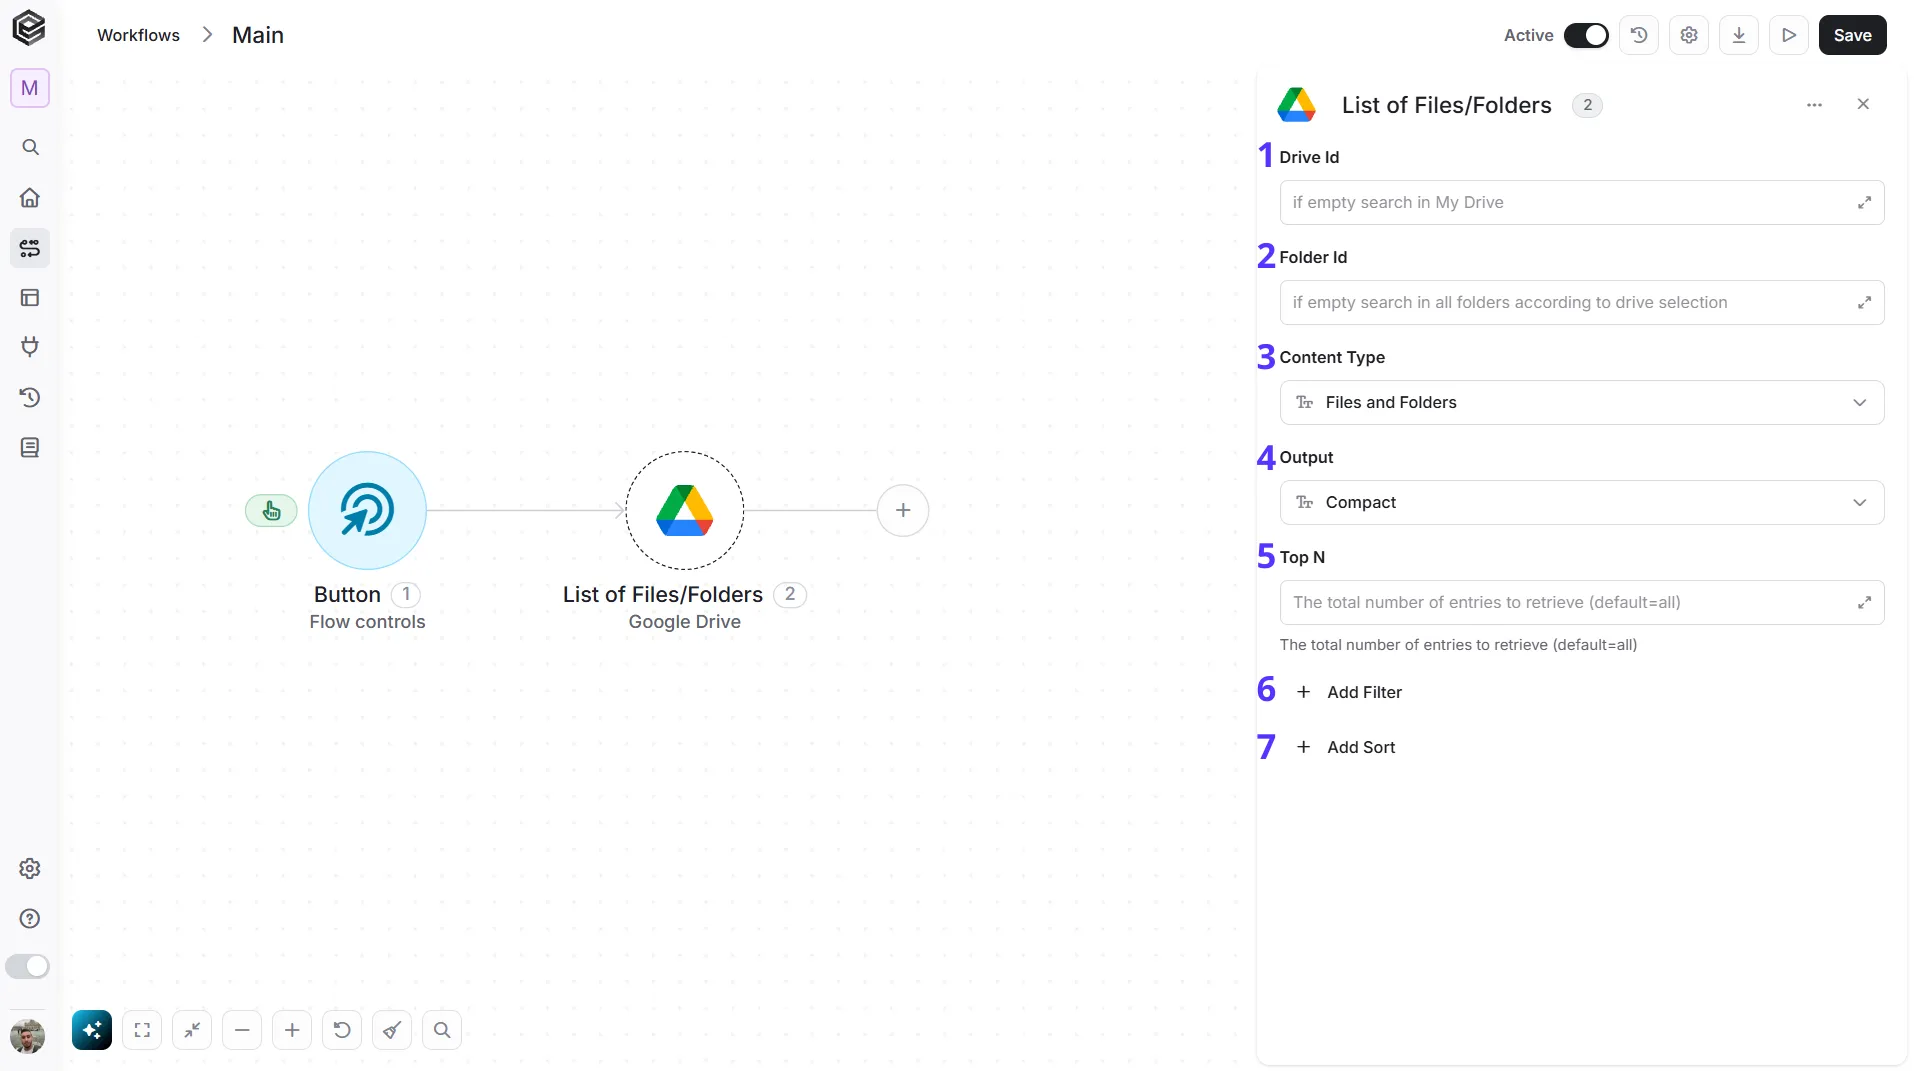The height and width of the screenshot is (1071, 1914).
Task: Open the Content Type dropdown
Action: (1582, 402)
